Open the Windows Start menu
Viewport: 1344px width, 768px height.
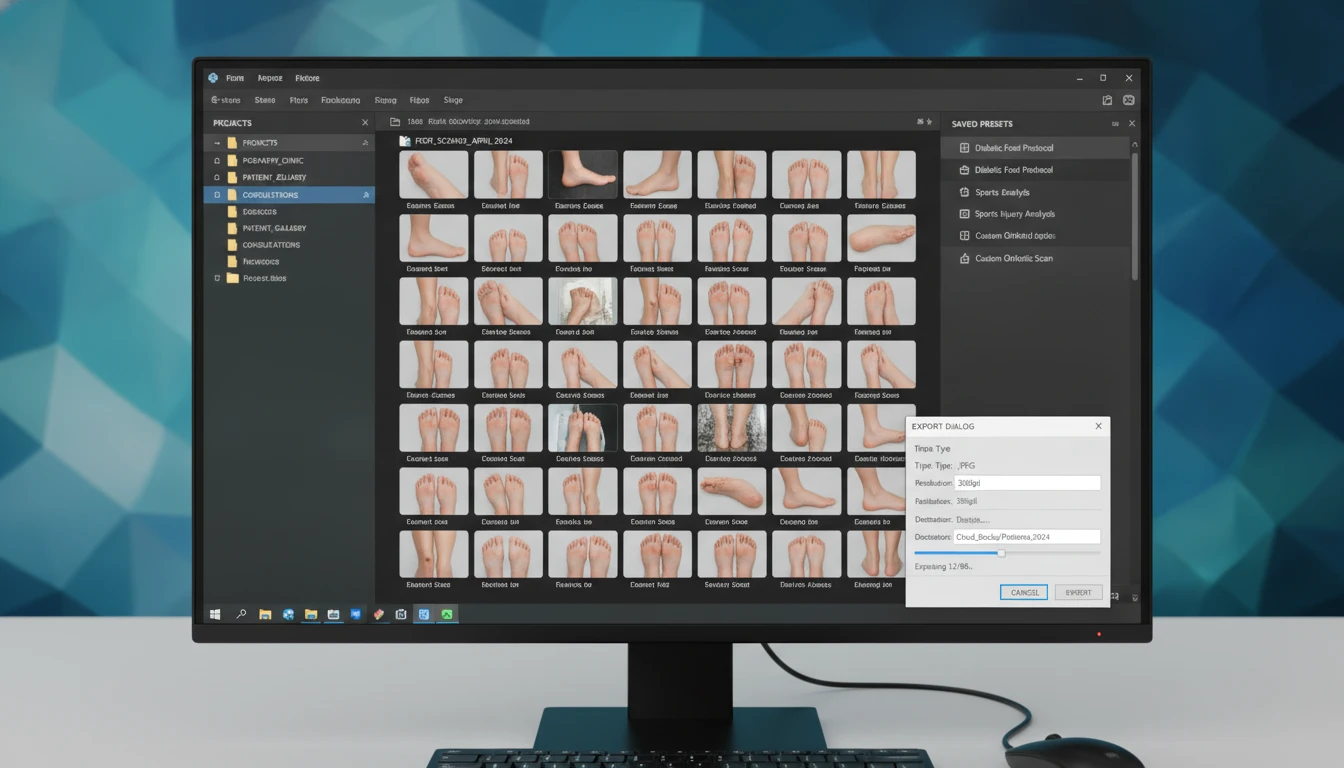coord(215,614)
